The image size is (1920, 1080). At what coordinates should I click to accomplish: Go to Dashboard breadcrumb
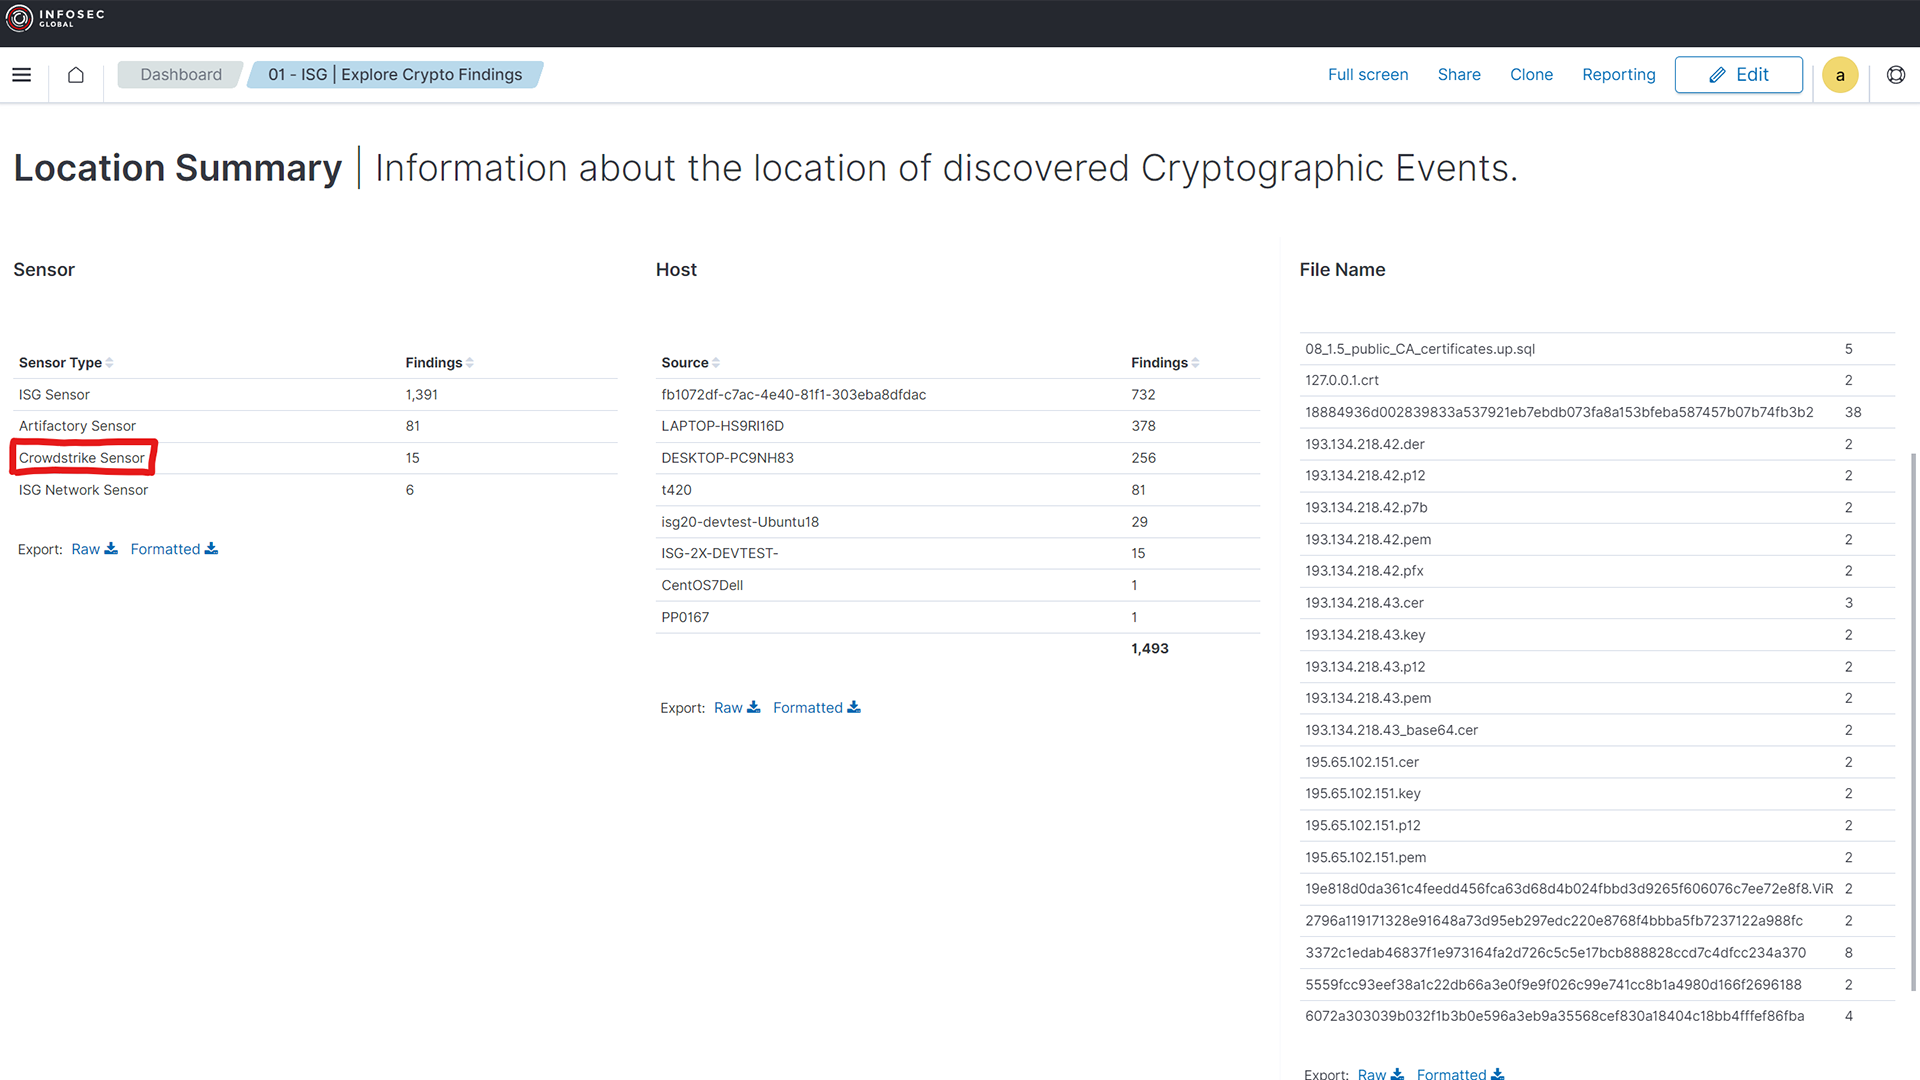point(181,75)
